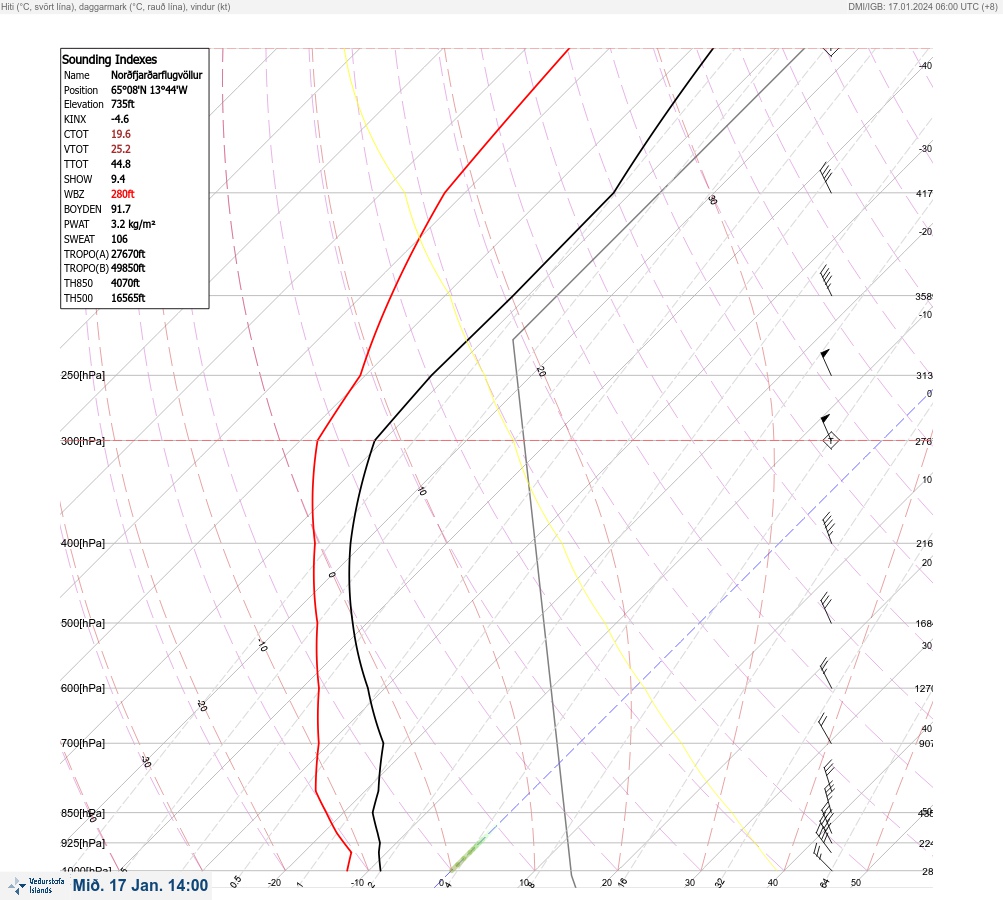1003x900 pixels.
Task: Click the 925[hPa] pressure label
Action: [x=83, y=843]
